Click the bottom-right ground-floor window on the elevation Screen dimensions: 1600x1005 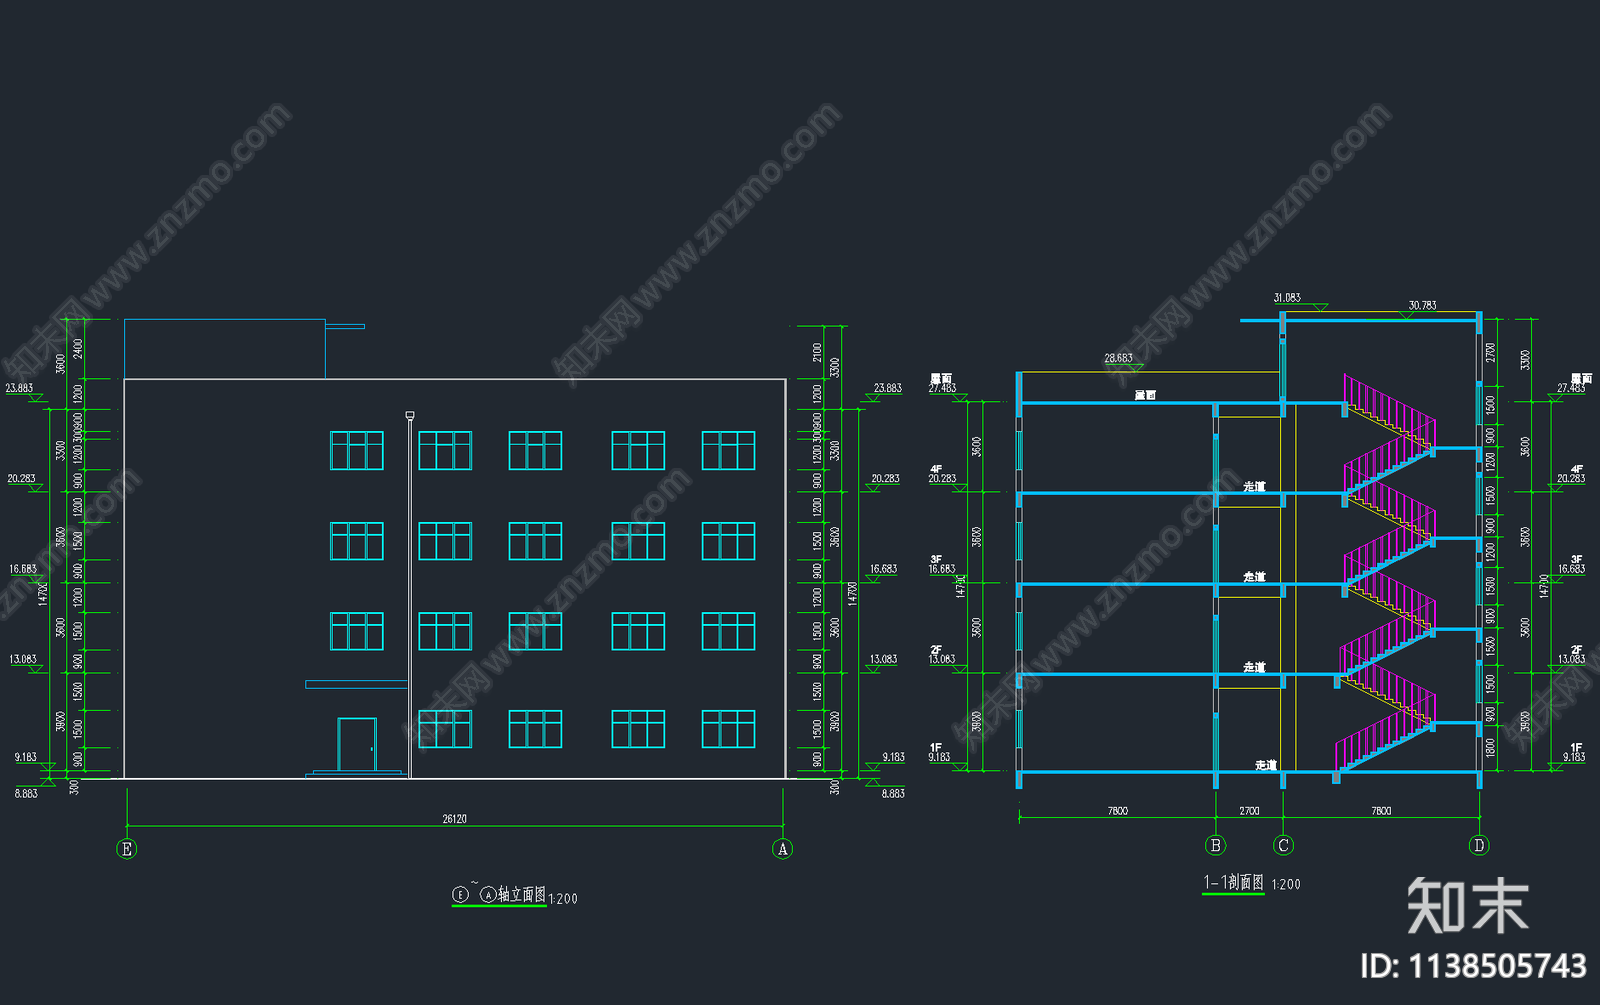[728, 729]
